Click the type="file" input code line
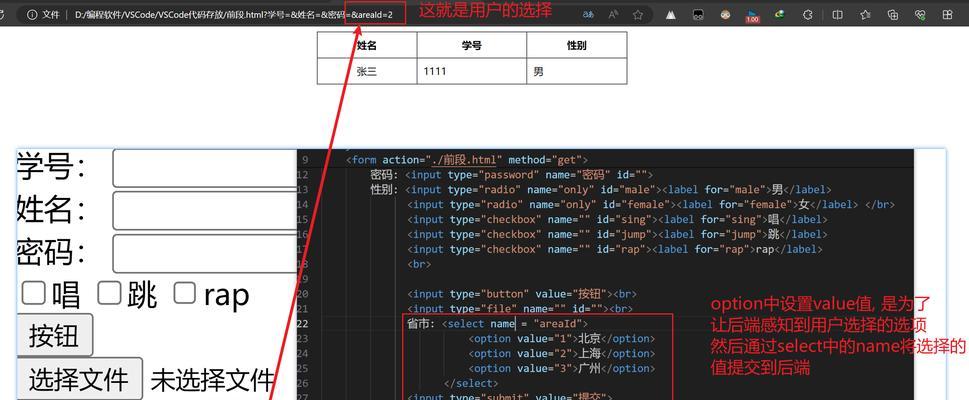 point(519,309)
